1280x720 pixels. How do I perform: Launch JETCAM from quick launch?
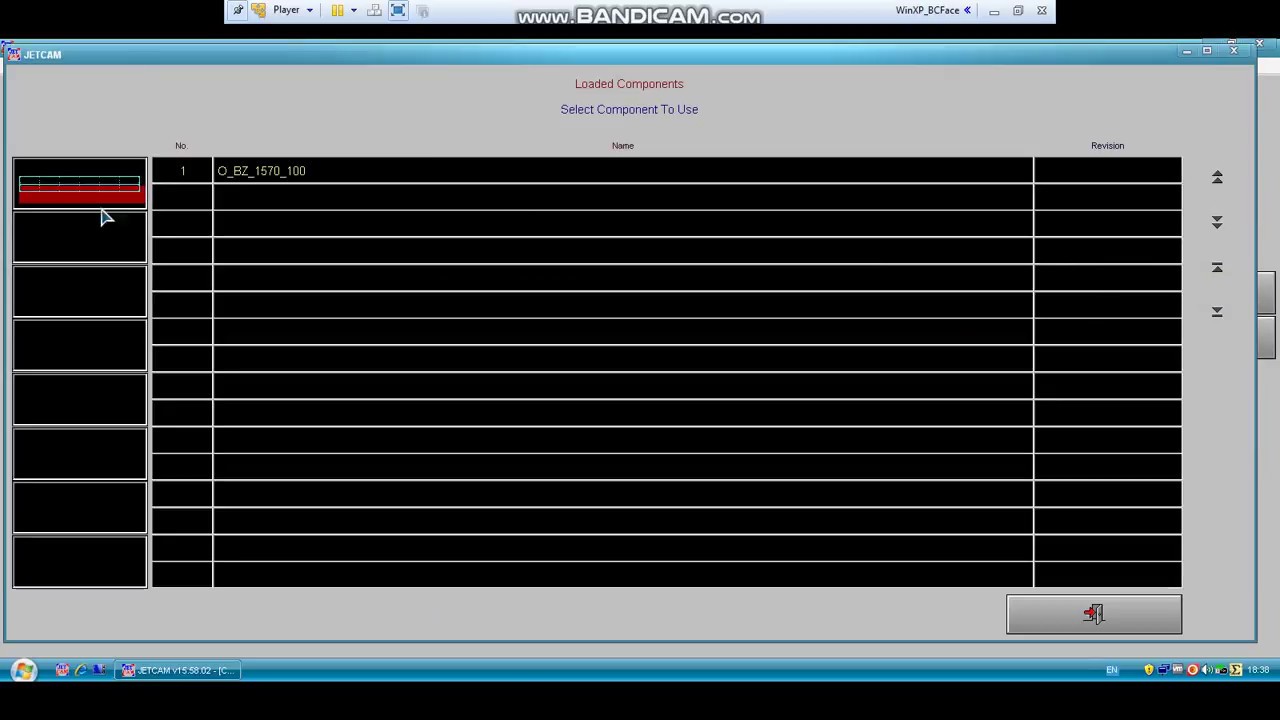[62, 670]
